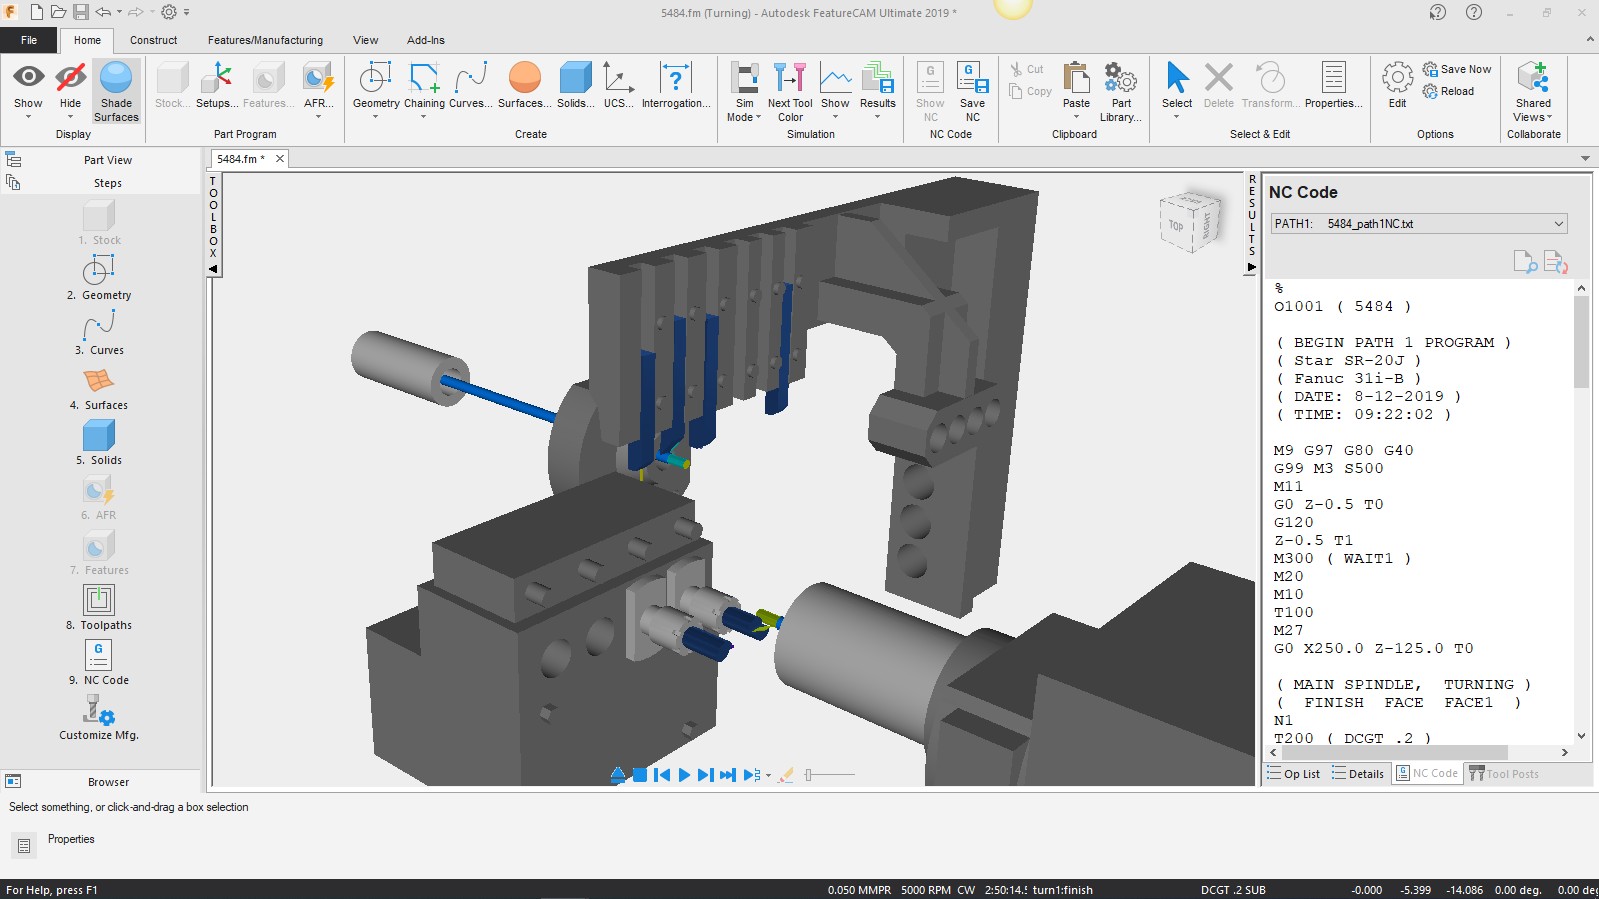
Task: Click Save NC in ribbon
Action: click(972, 92)
